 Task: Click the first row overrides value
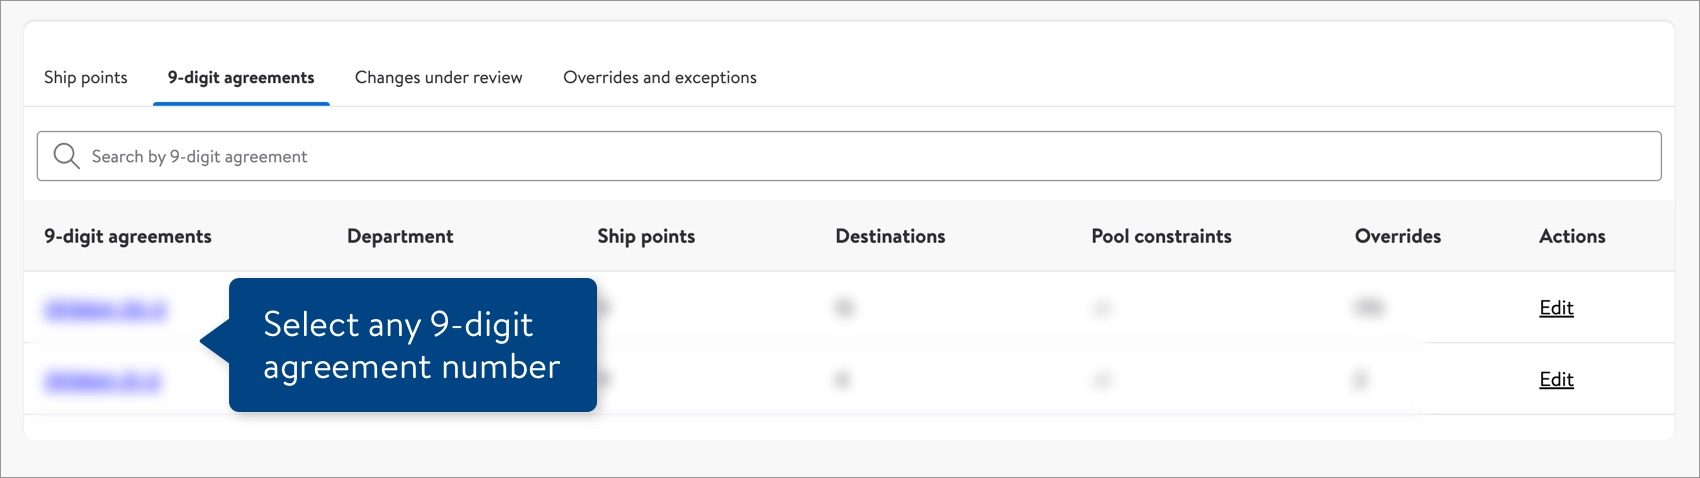click(1368, 309)
